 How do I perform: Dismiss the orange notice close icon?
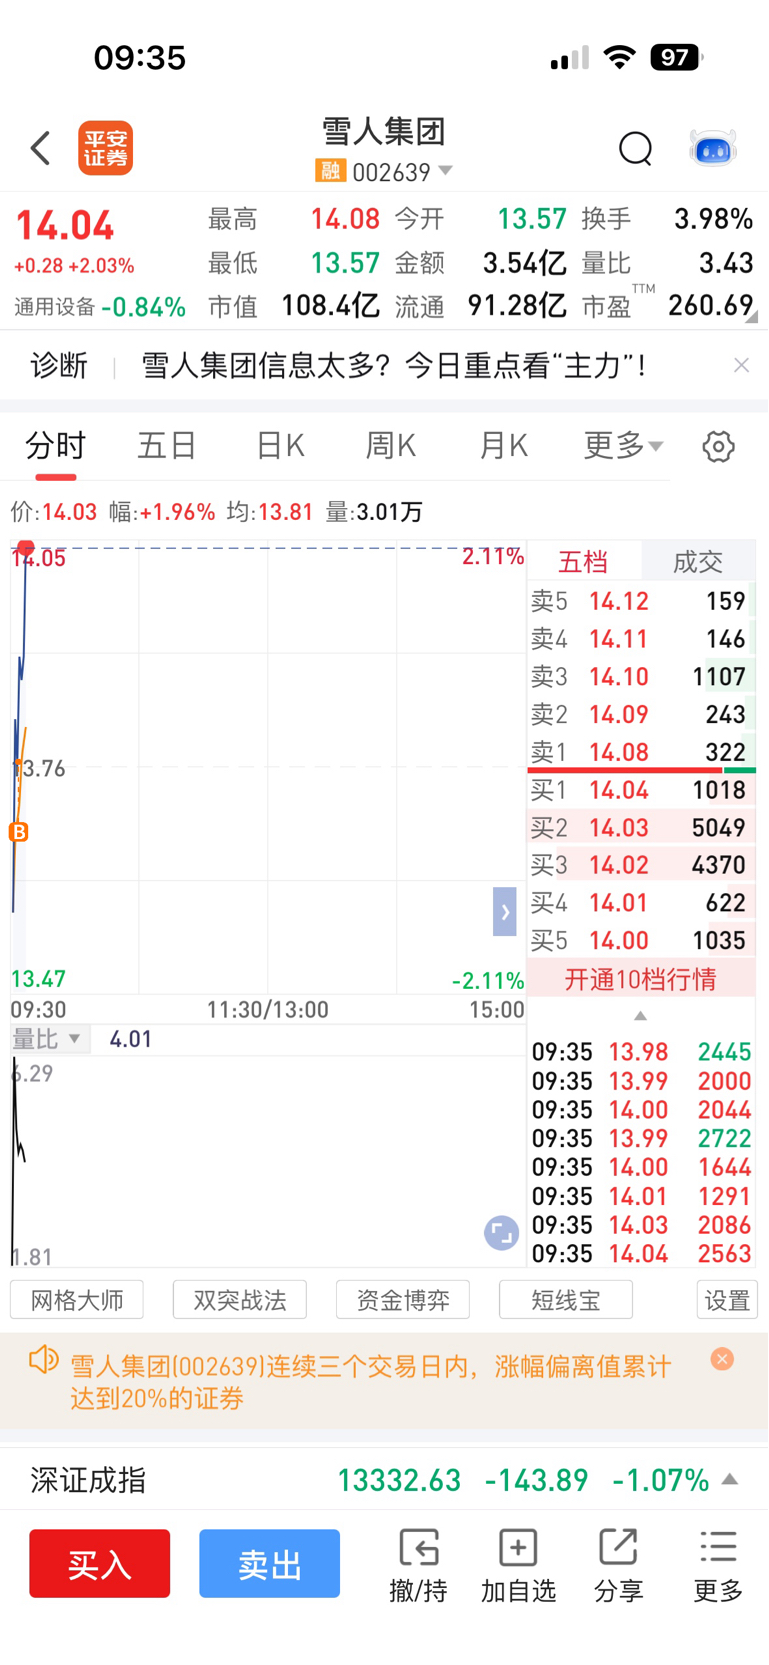[x=722, y=1359]
